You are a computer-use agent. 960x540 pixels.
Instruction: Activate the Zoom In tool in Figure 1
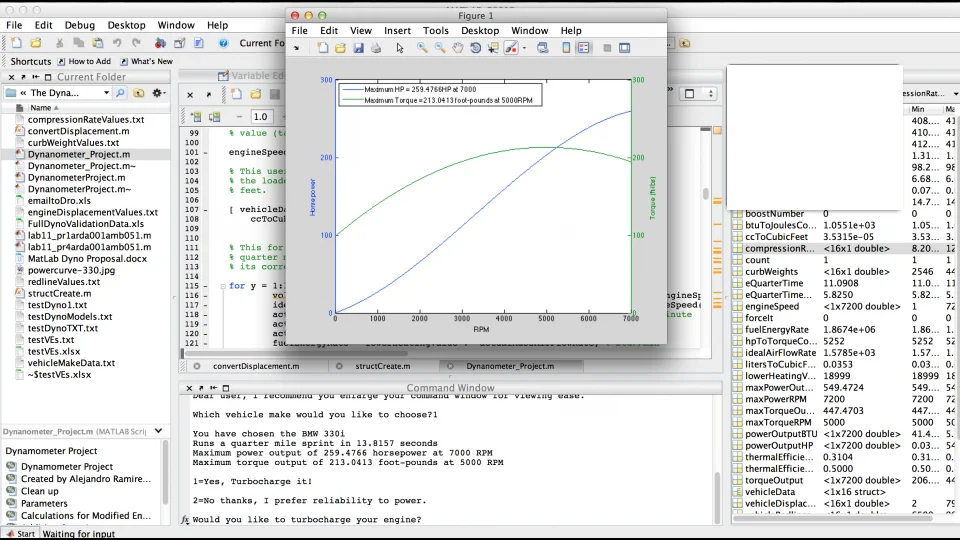(422, 48)
